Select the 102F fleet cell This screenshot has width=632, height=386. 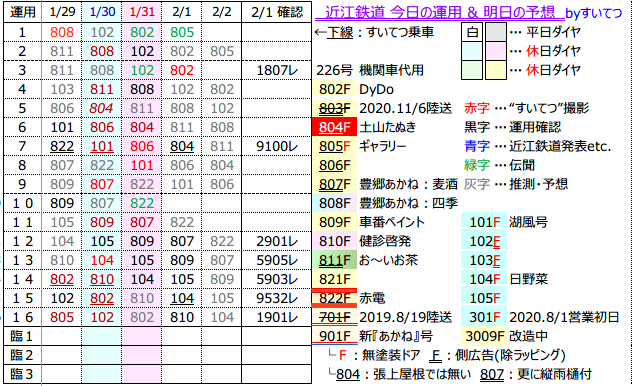click(484, 241)
